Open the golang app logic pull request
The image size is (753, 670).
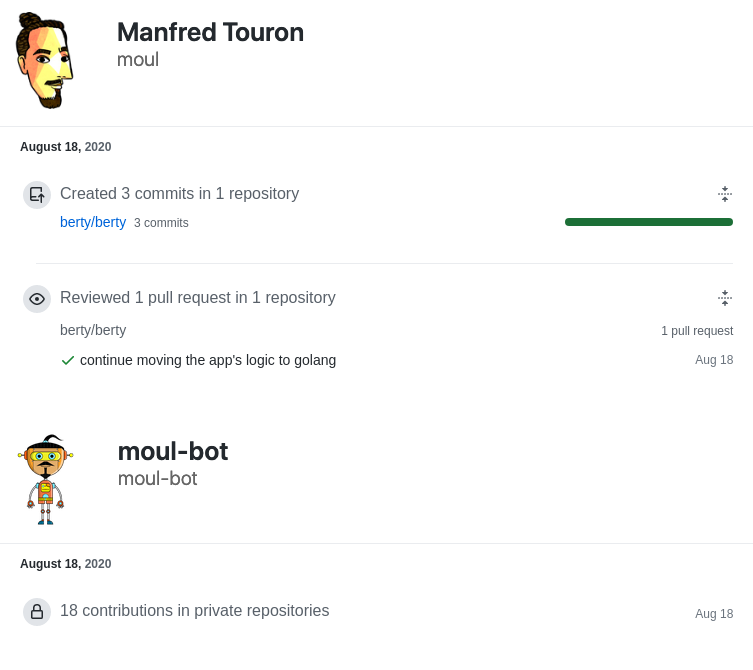click(x=208, y=360)
